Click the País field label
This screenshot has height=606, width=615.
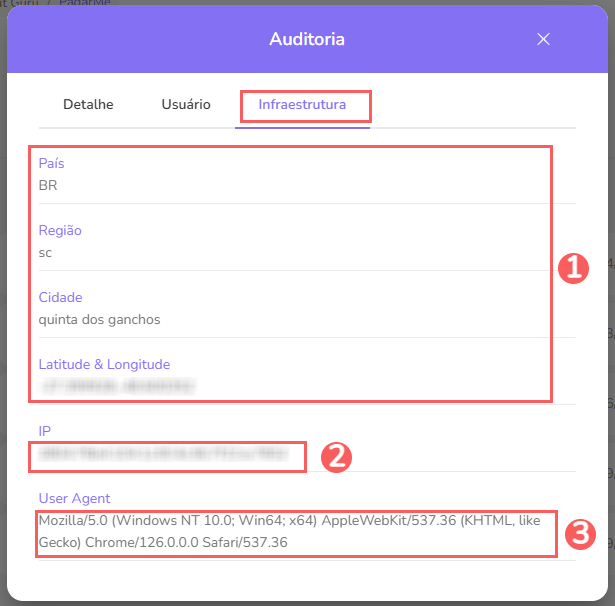pos(51,163)
